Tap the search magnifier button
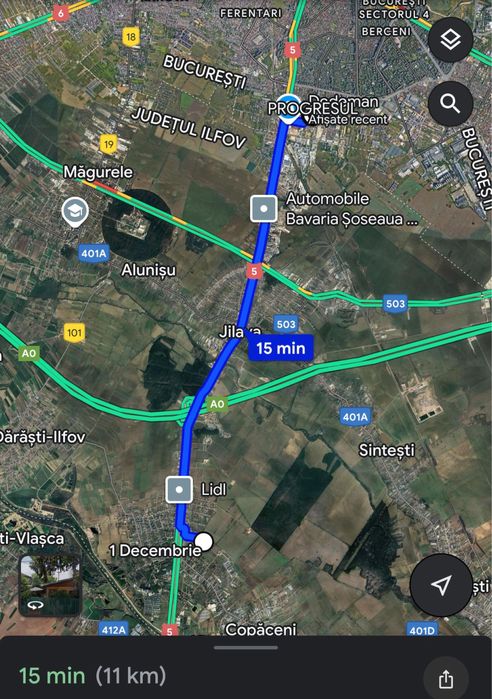This screenshot has height=699, width=492. click(451, 104)
